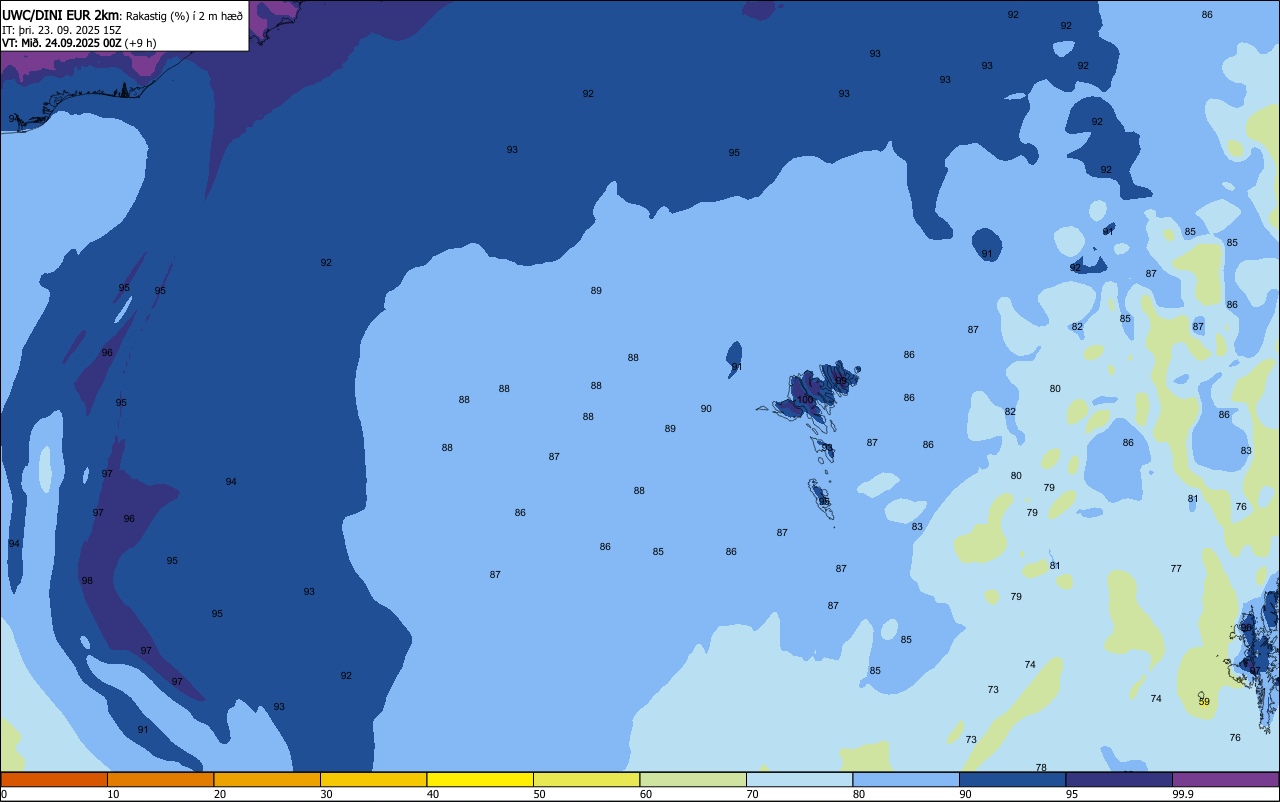Image resolution: width=1280 pixels, height=802 pixels.
Task: Click the "10" legend tick label
Action: [114, 794]
